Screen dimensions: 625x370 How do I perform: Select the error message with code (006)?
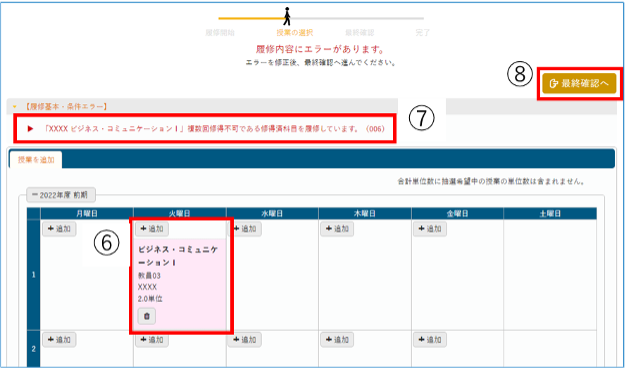coord(214,129)
